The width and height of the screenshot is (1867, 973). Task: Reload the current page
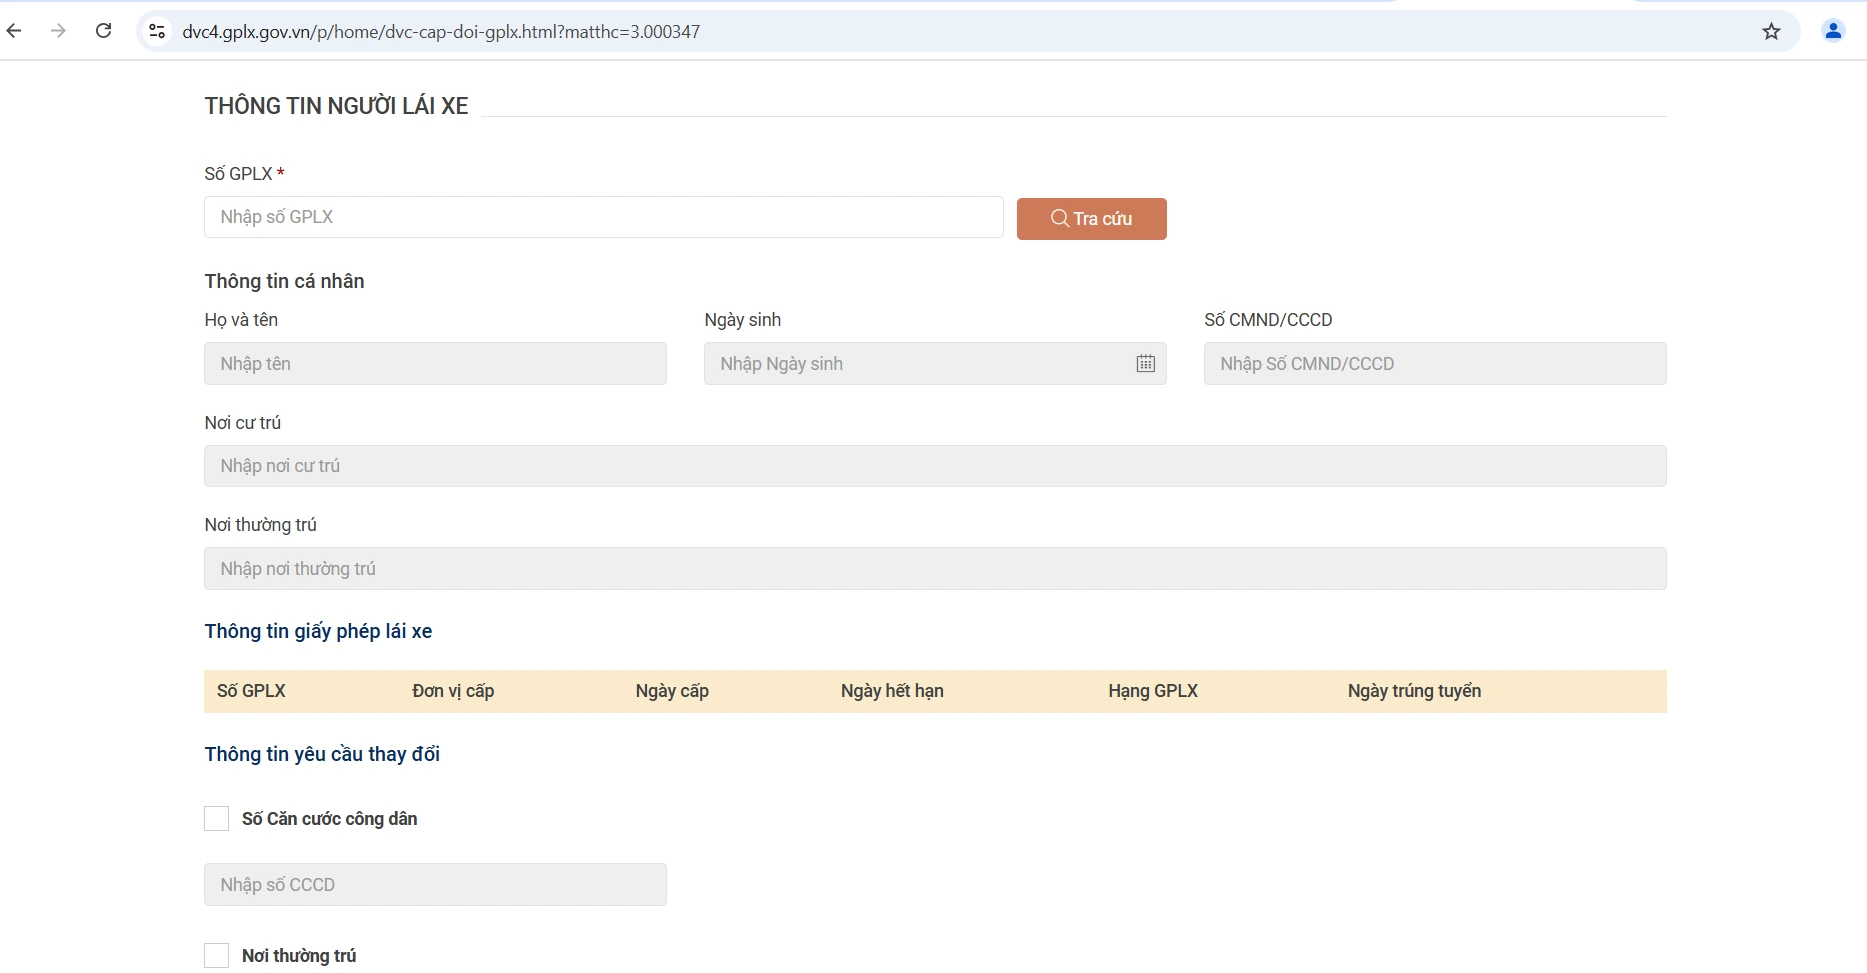click(x=103, y=31)
